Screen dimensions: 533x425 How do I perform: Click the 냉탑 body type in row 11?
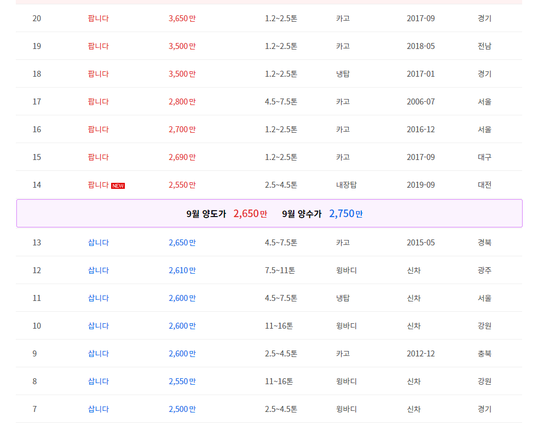point(343,298)
